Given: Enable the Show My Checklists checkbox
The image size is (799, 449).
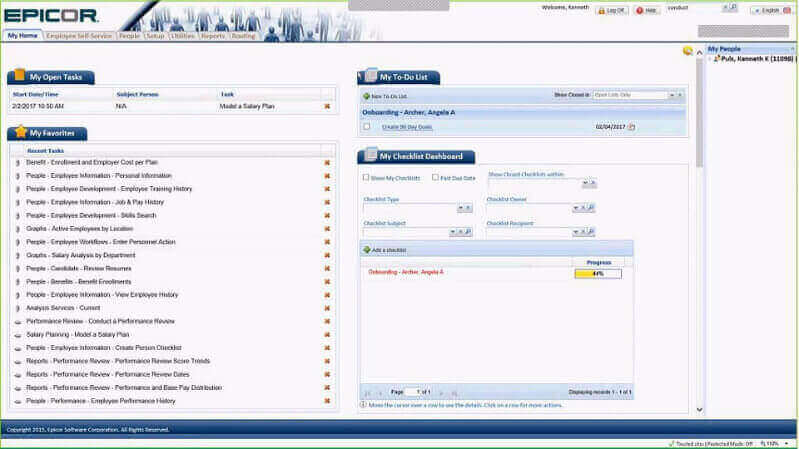Looking at the screenshot, I should point(366,177).
